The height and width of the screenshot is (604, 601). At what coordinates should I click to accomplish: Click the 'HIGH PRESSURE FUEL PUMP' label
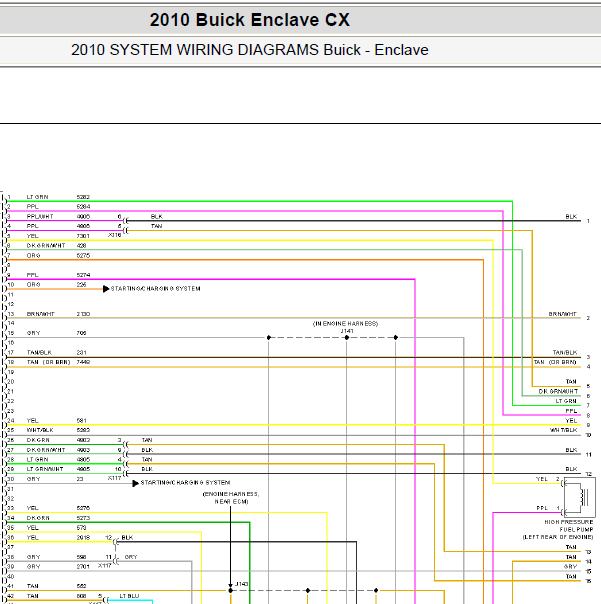click(569, 526)
